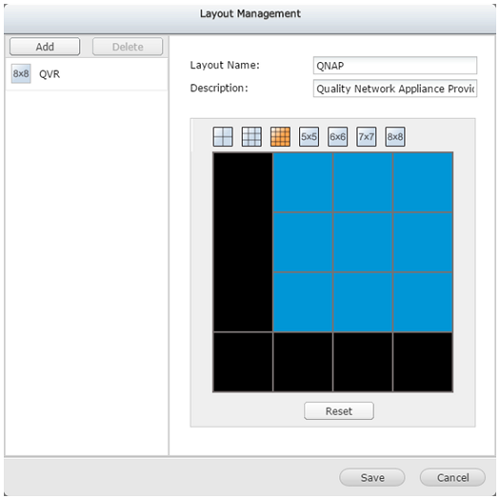This screenshot has width=500, height=499.
Task: Choose the 7x7 layout icon
Action: (x=366, y=137)
